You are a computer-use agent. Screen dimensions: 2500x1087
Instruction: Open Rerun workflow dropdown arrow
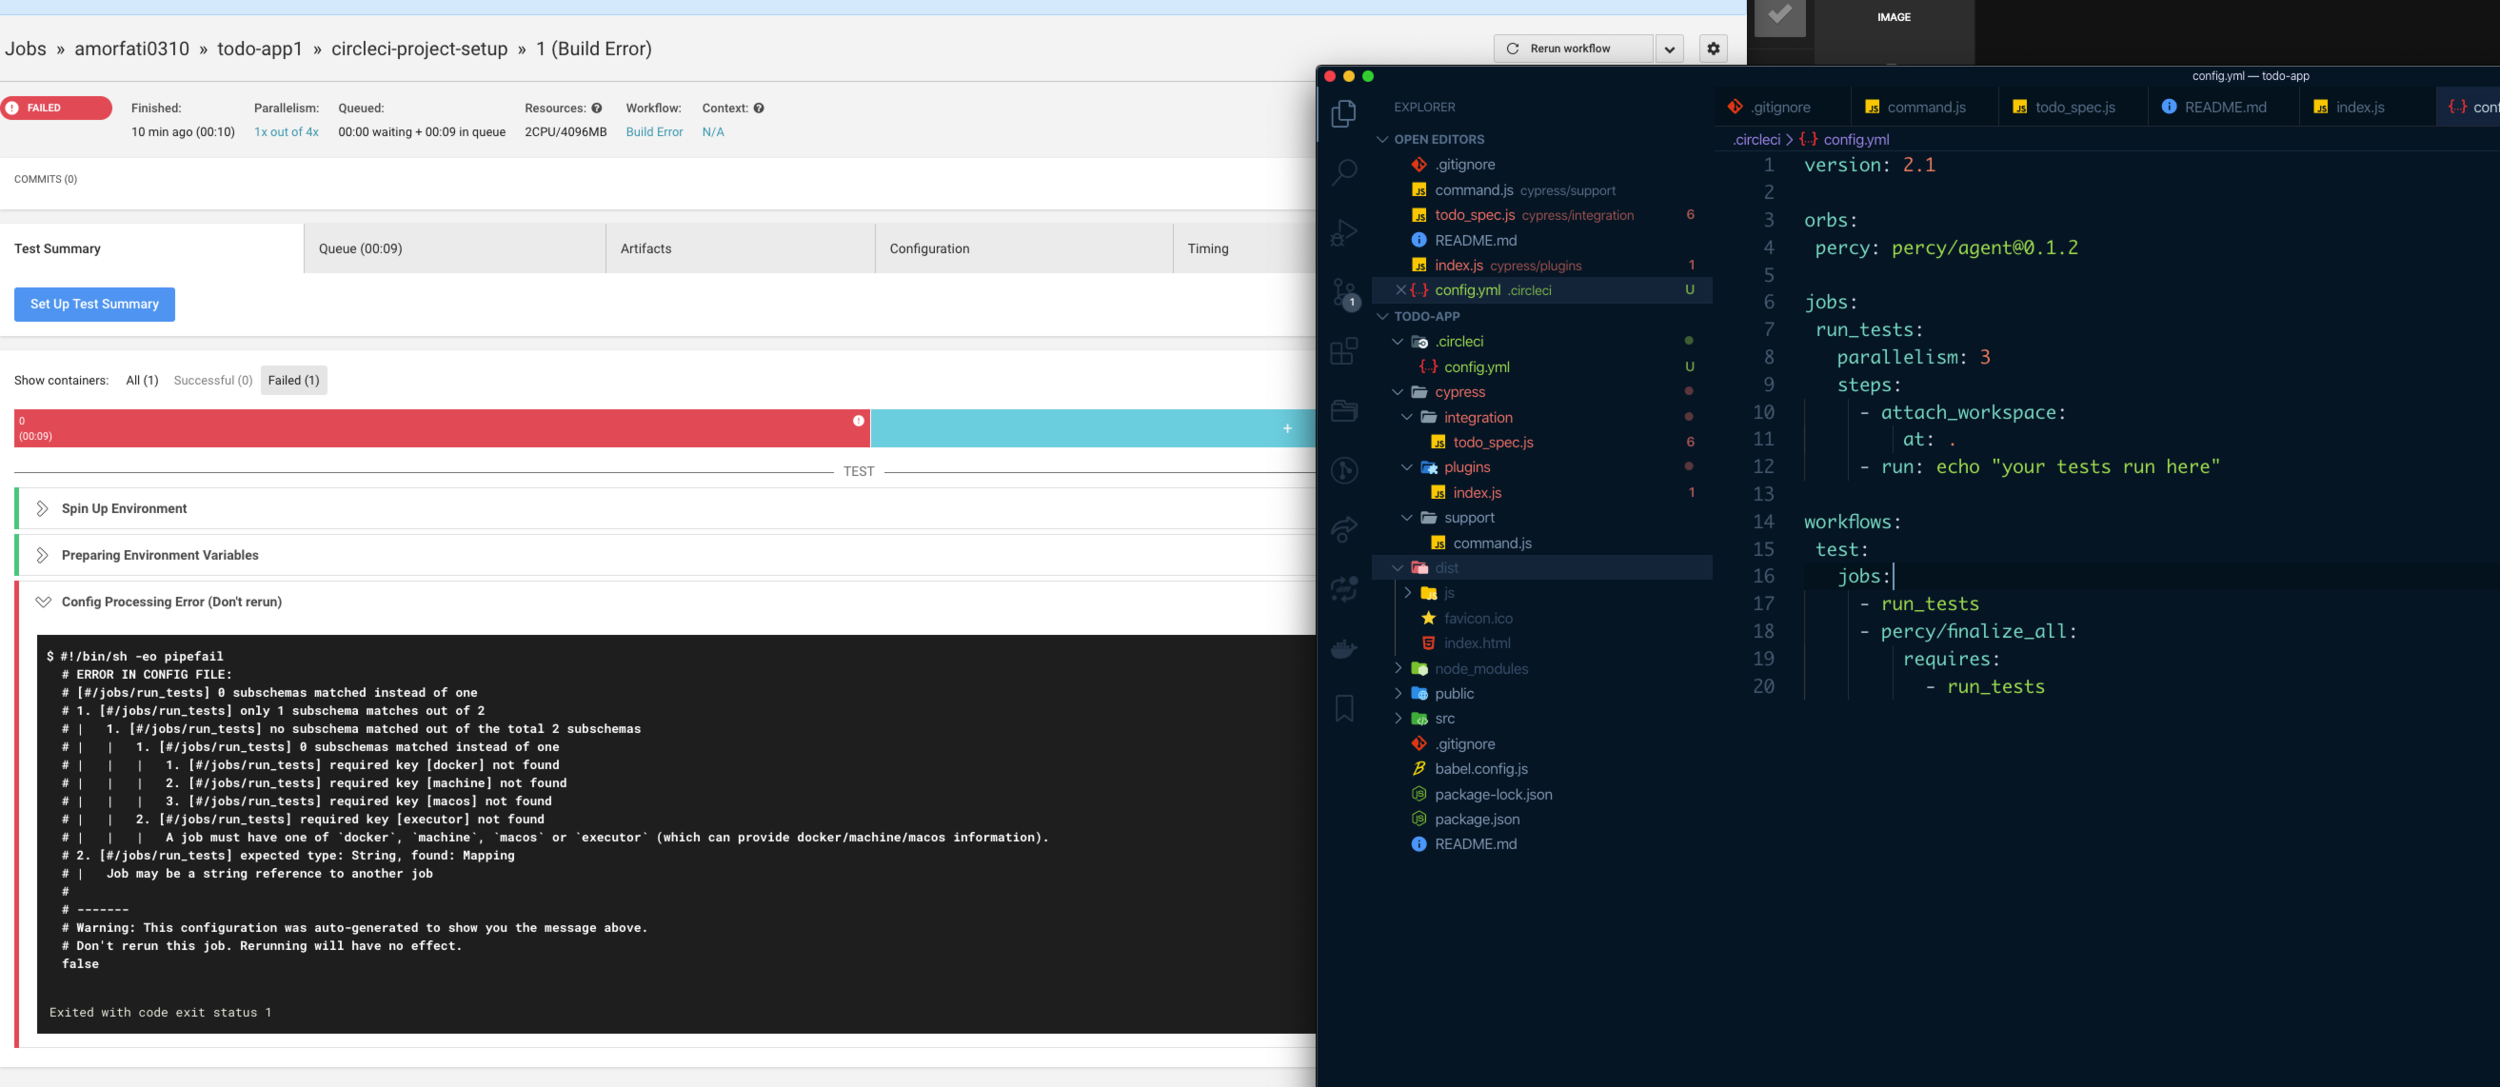point(1669,49)
